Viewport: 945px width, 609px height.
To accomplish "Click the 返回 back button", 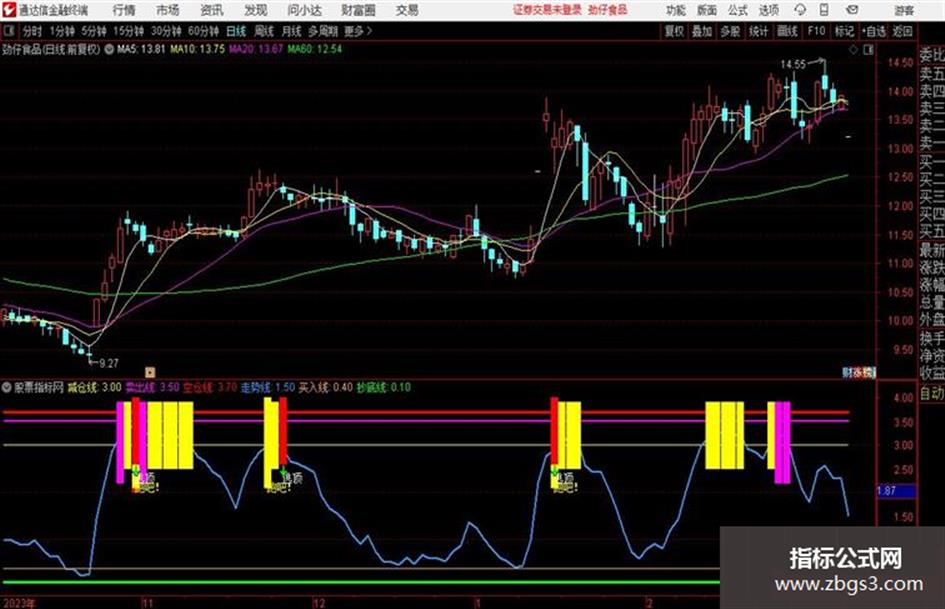I will tap(902, 31).
